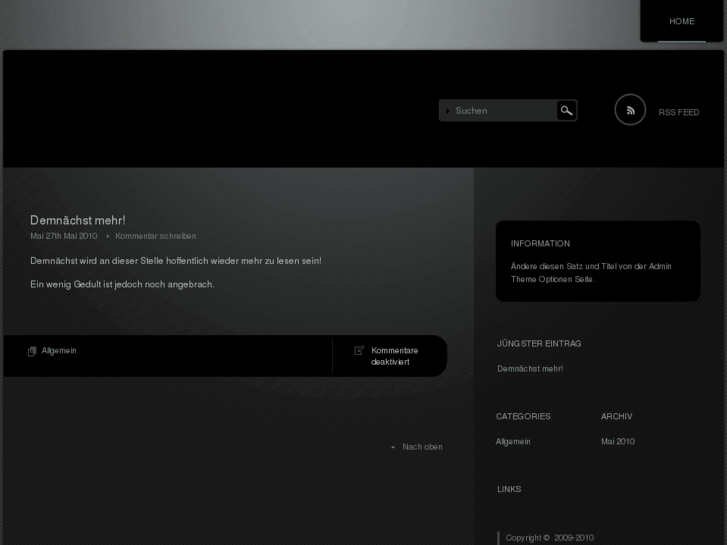The height and width of the screenshot is (545, 727).
Task: Click the category icon beside Allgemein in post footer
Action: [32, 352]
